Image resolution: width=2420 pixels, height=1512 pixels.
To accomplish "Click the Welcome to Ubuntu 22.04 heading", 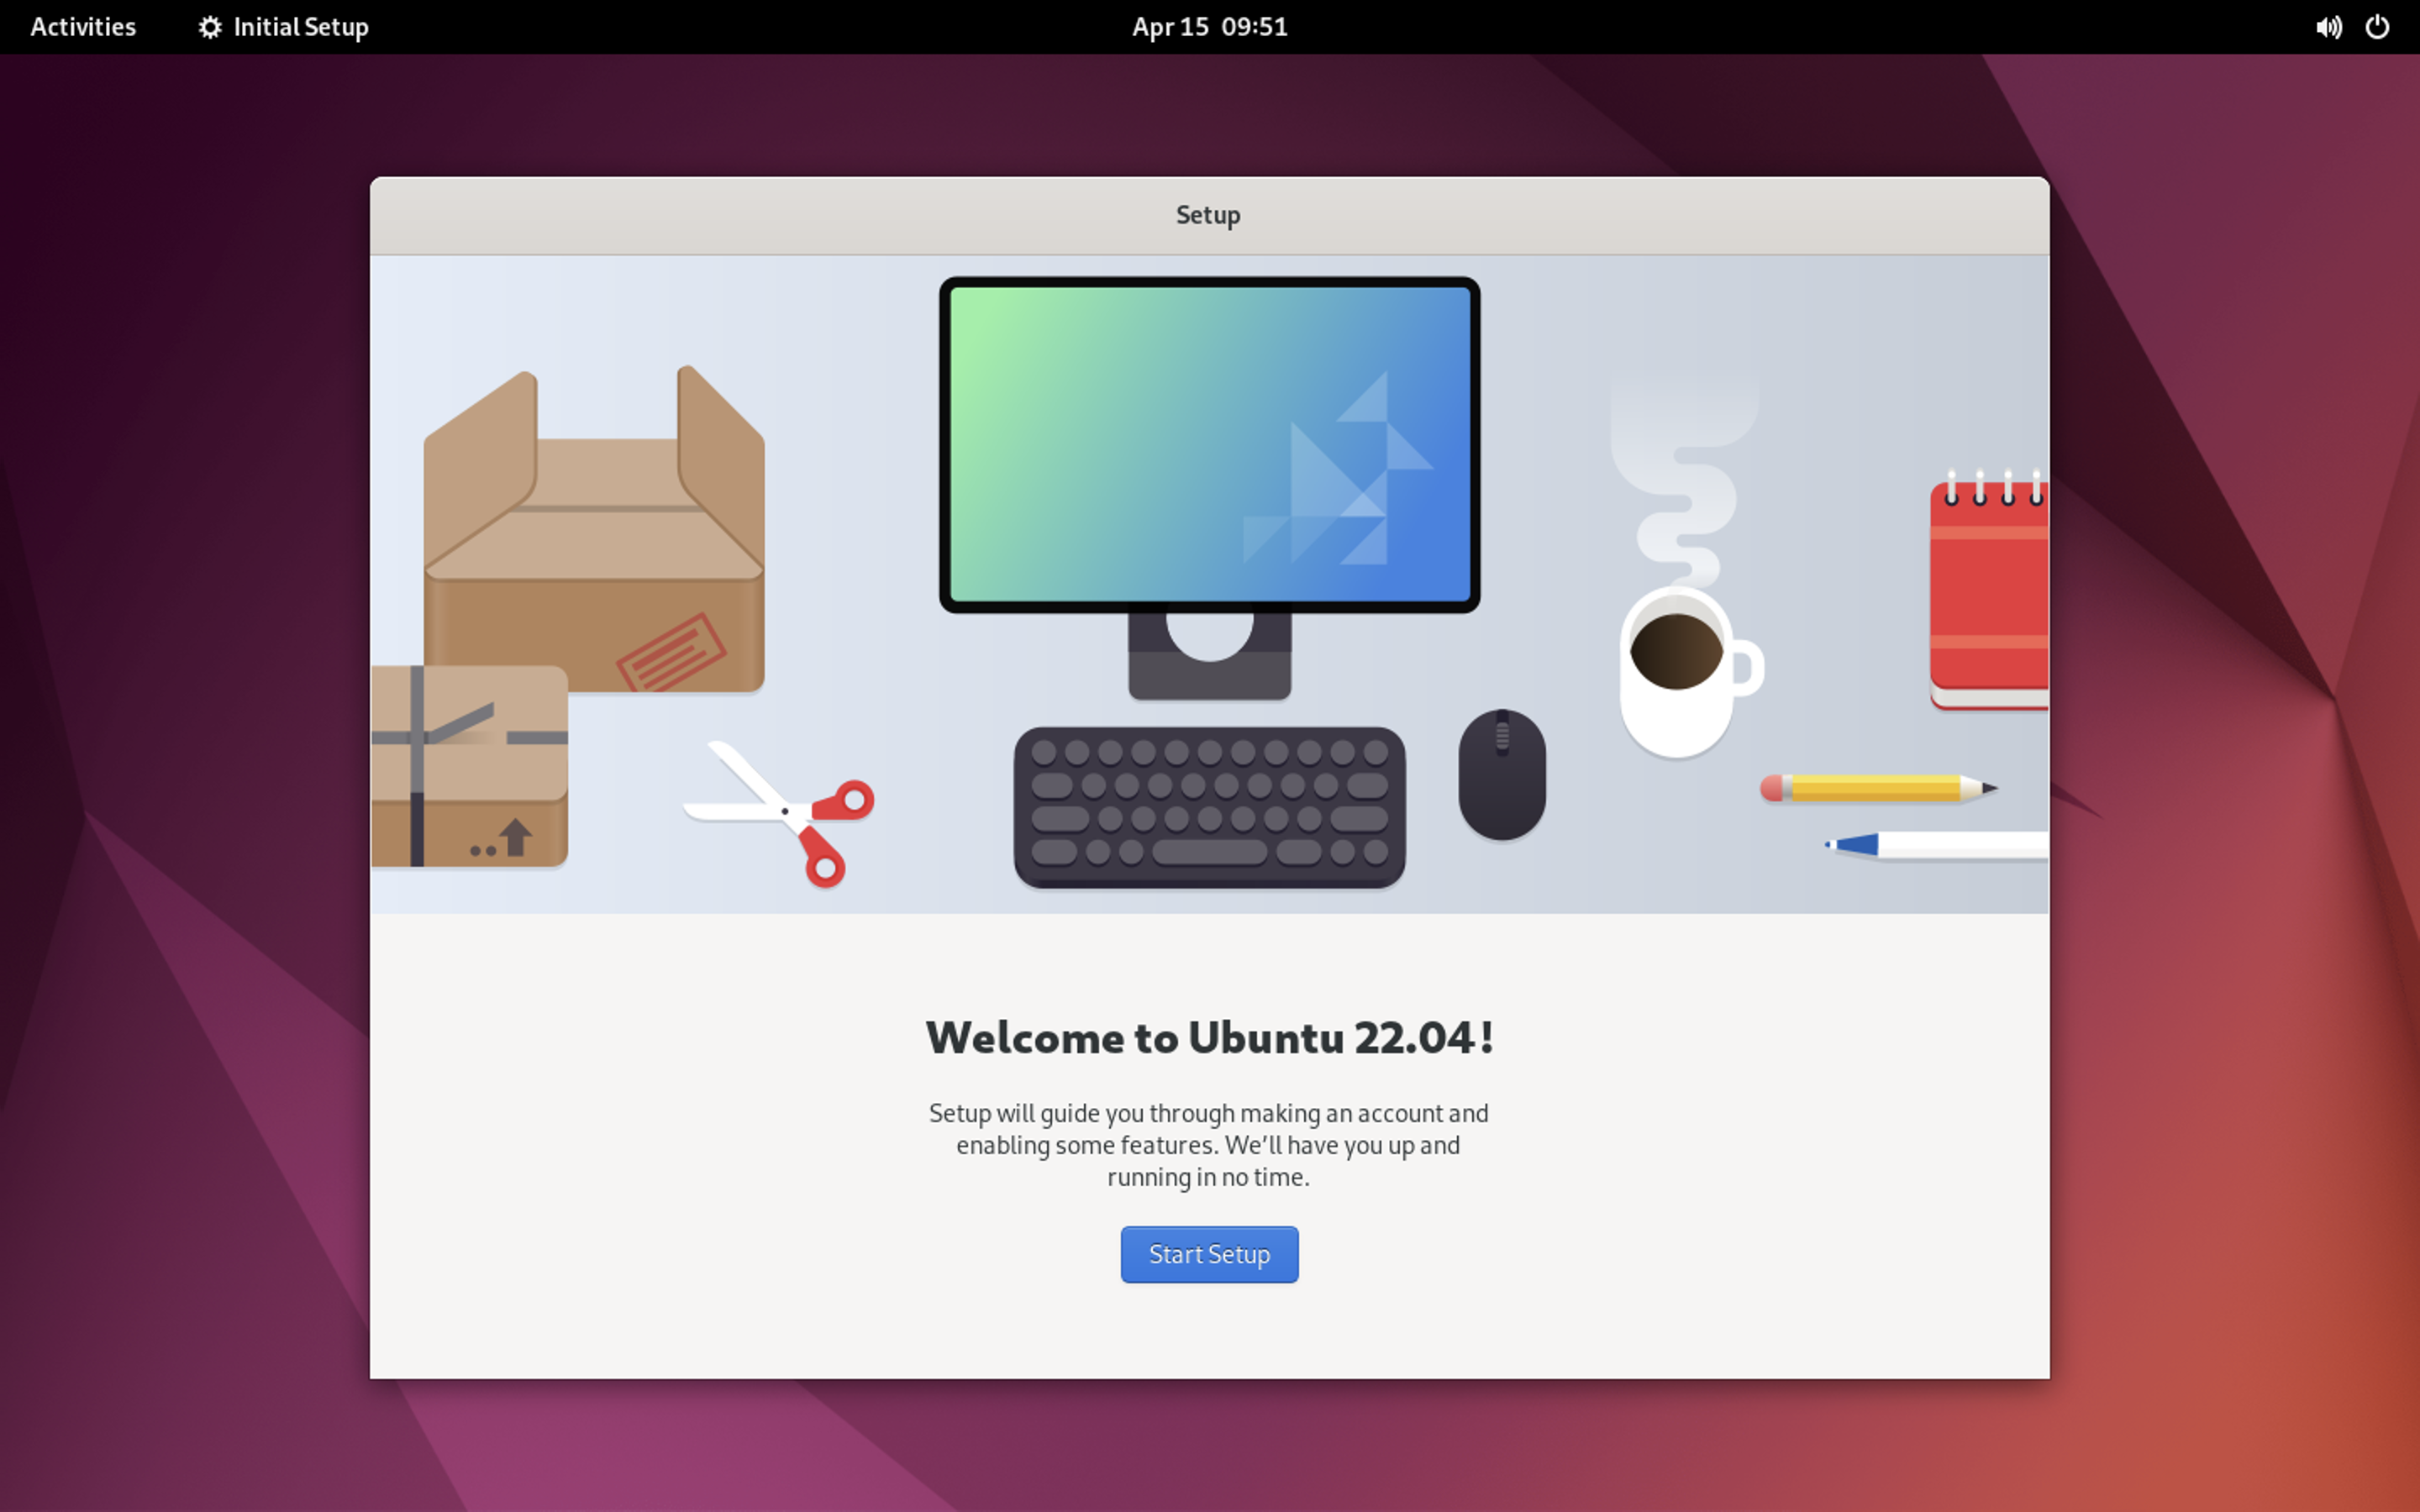I will [x=1209, y=1038].
